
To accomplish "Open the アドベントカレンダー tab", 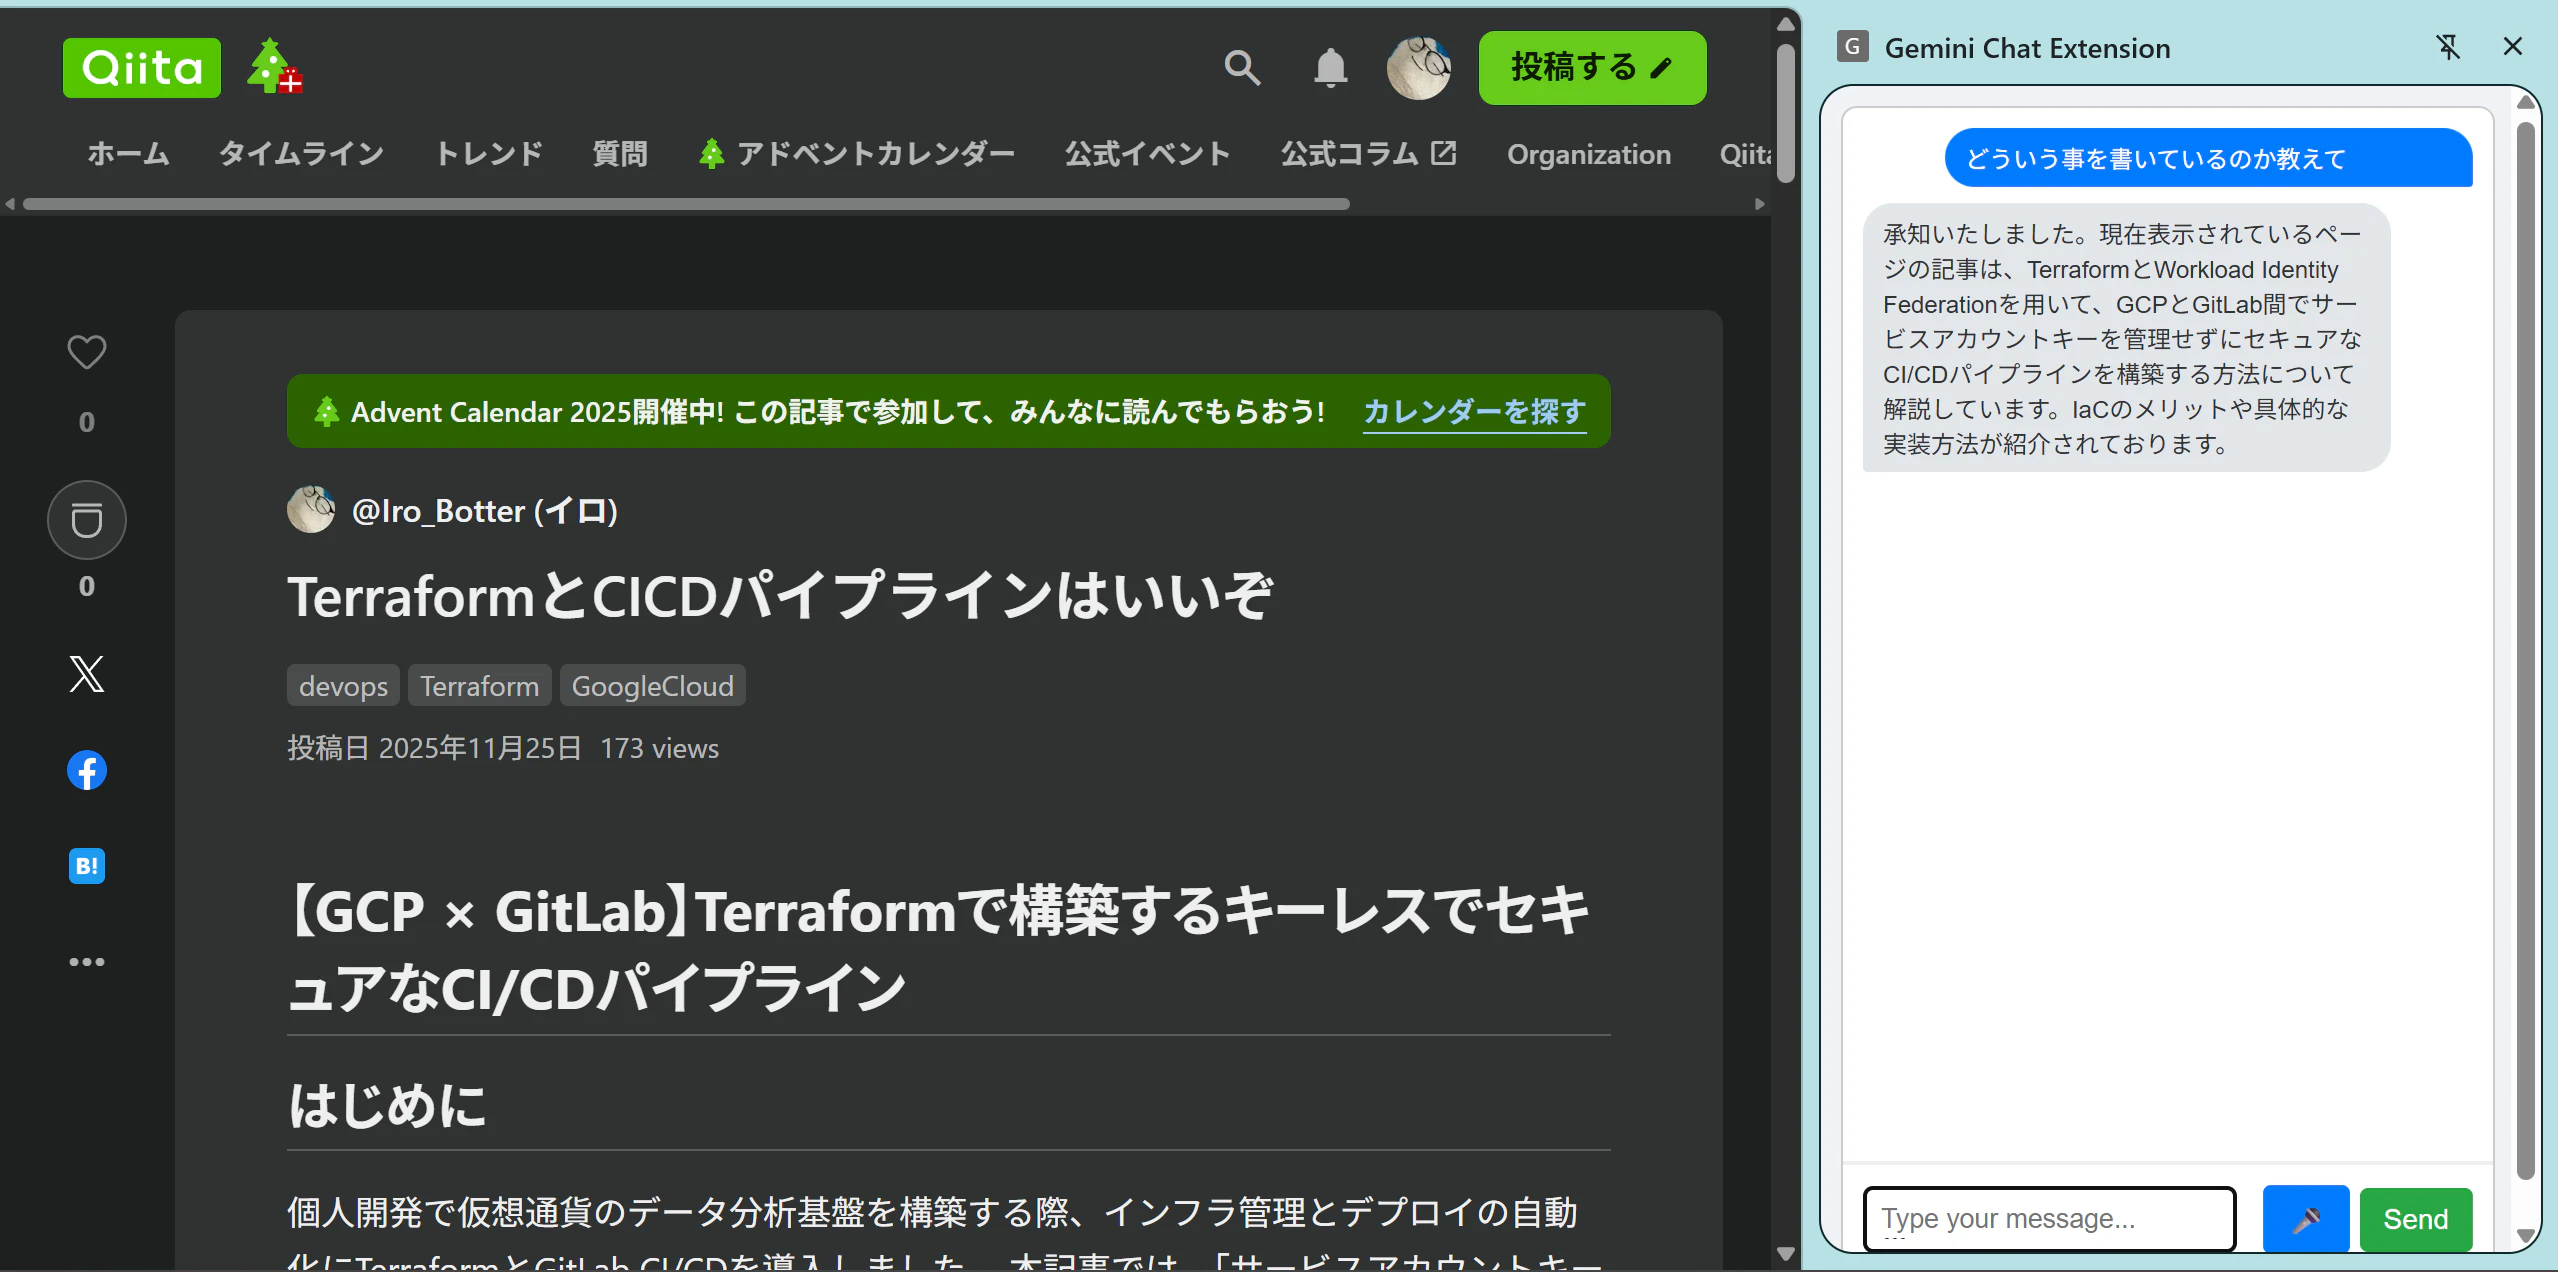I will click(x=857, y=154).
